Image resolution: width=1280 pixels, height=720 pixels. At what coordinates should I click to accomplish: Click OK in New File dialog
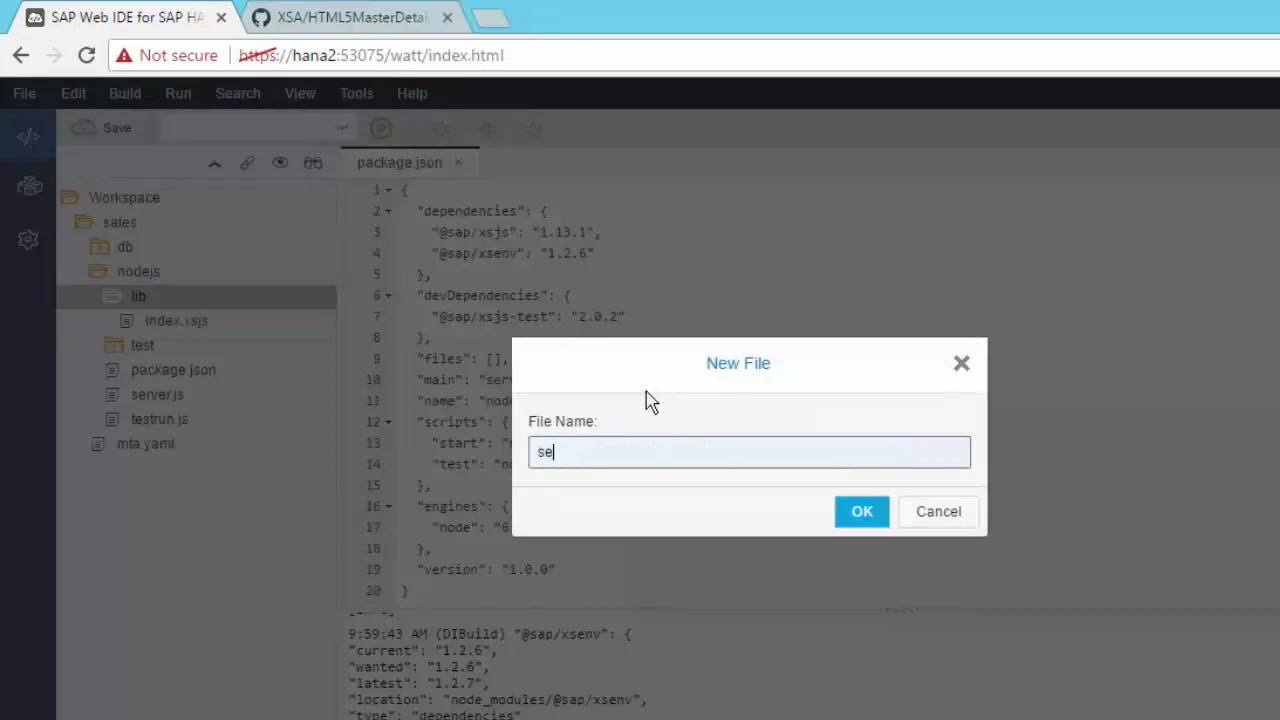tap(862, 511)
